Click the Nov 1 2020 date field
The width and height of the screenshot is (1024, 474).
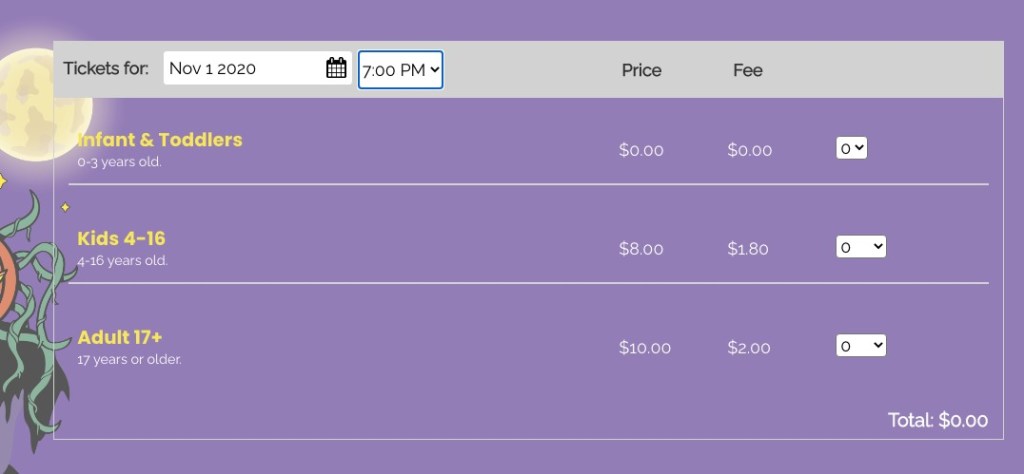click(240, 68)
